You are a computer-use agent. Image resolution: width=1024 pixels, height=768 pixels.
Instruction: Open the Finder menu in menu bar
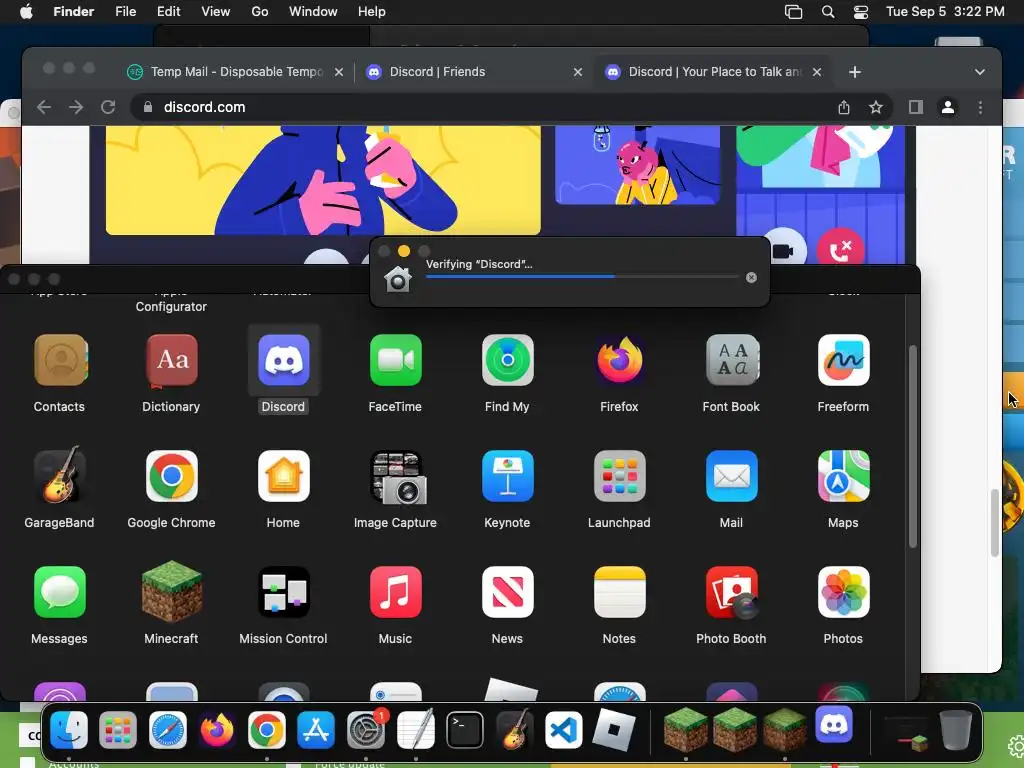click(x=74, y=12)
